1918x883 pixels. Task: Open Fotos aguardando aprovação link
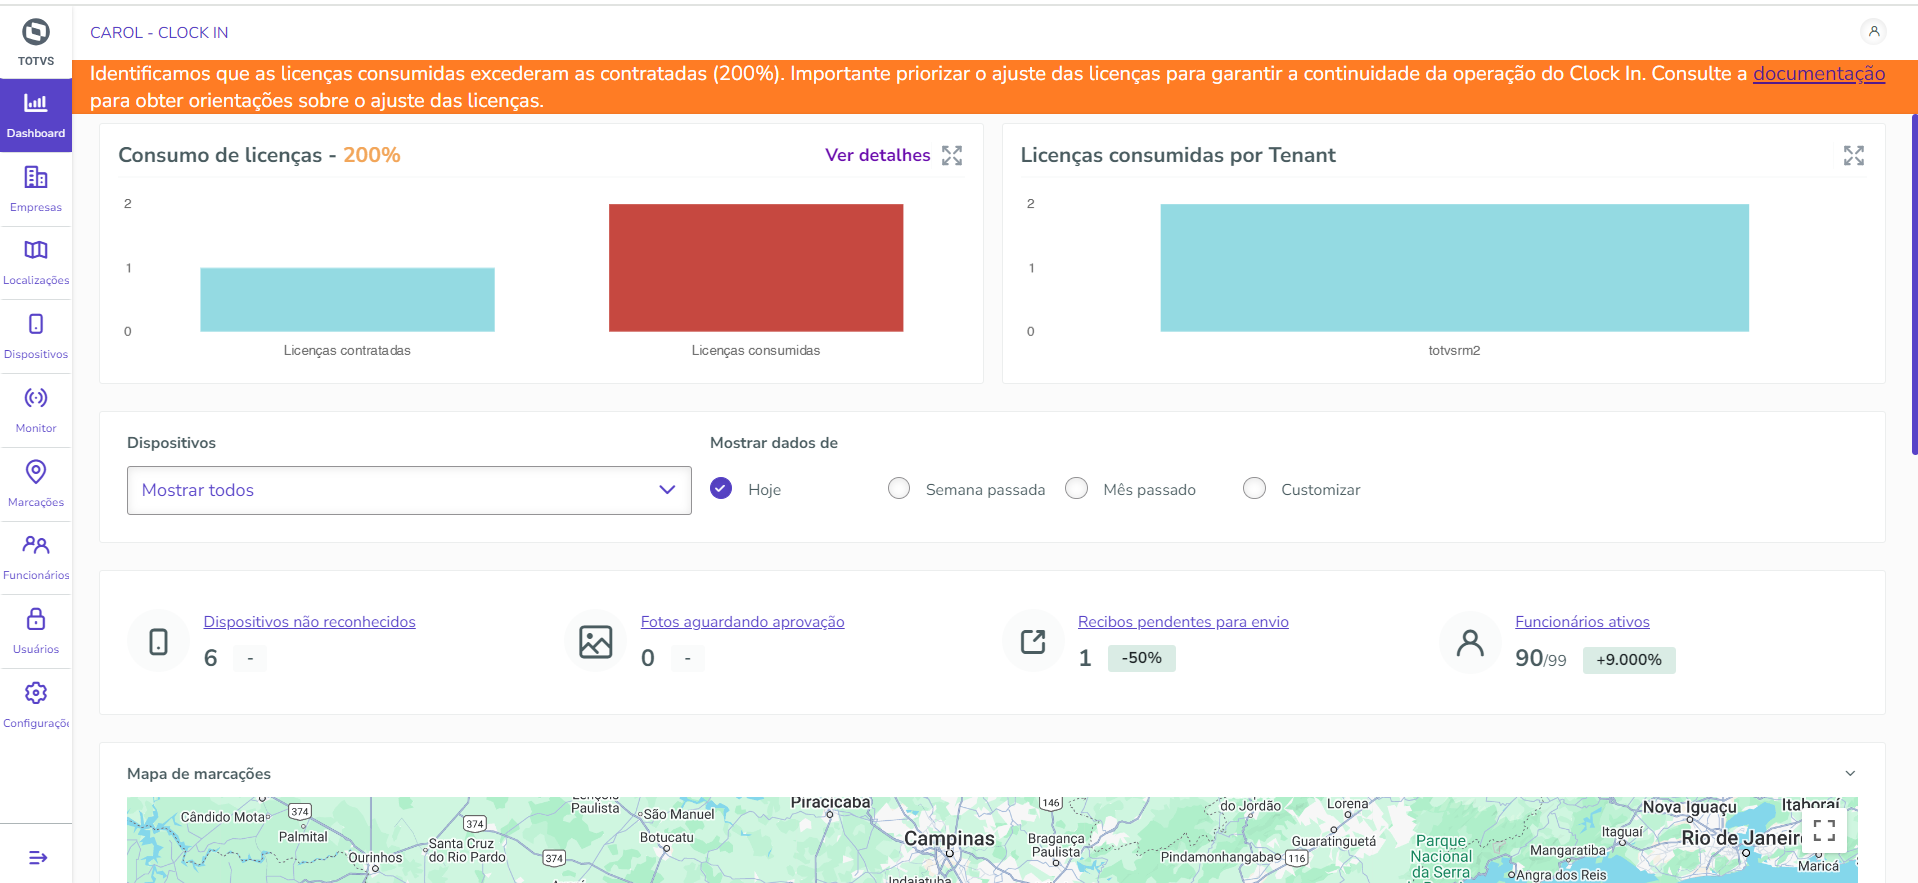click(743, 622)
